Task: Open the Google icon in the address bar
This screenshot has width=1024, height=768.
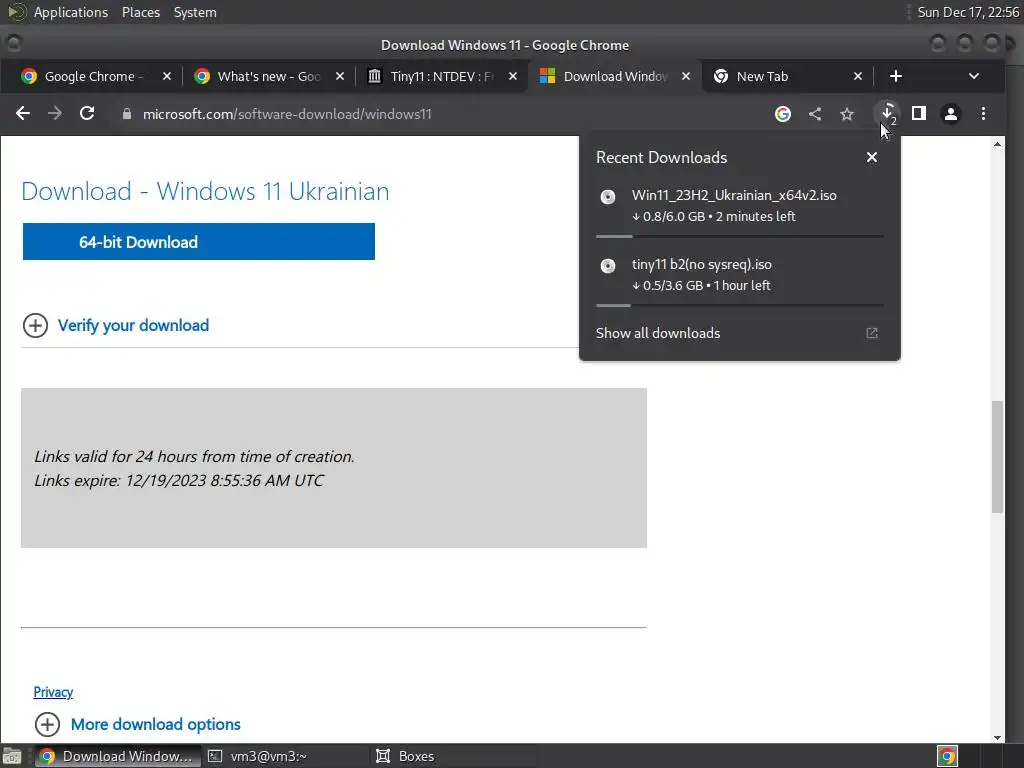Action: (x=782, y=114)
